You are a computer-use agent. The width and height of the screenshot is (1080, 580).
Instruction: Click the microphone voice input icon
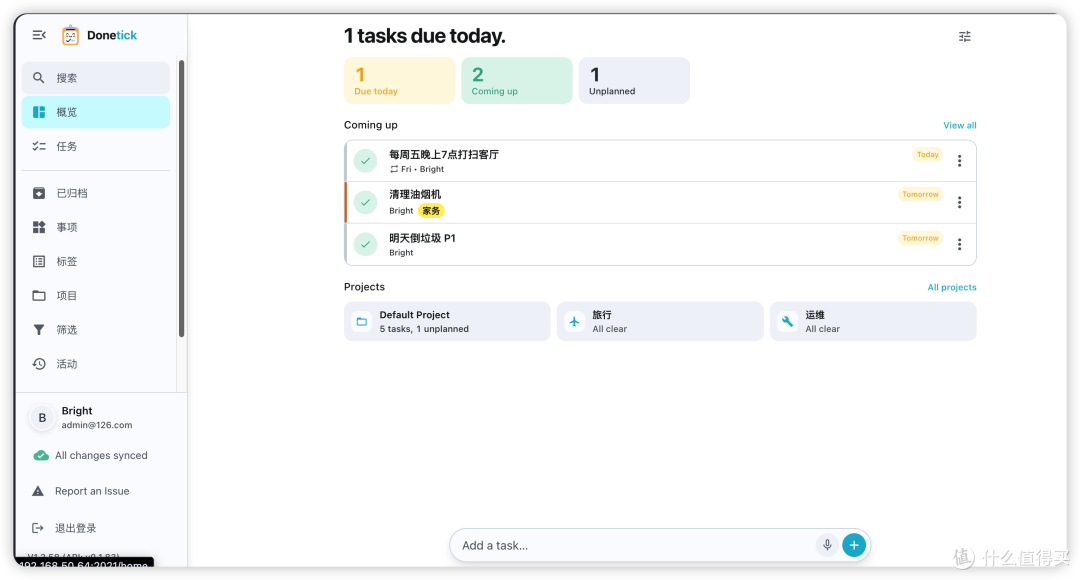[827, 545]
